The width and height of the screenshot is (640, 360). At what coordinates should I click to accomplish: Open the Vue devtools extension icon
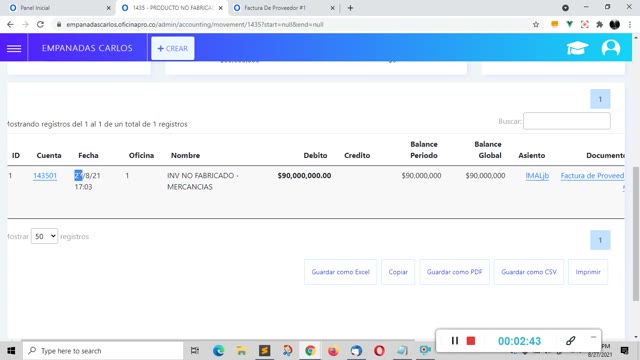569,24
